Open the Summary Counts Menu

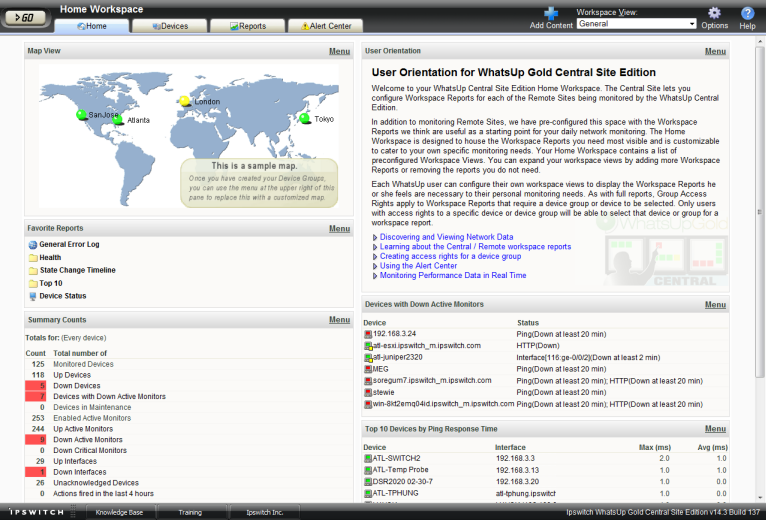click(339, 320)
